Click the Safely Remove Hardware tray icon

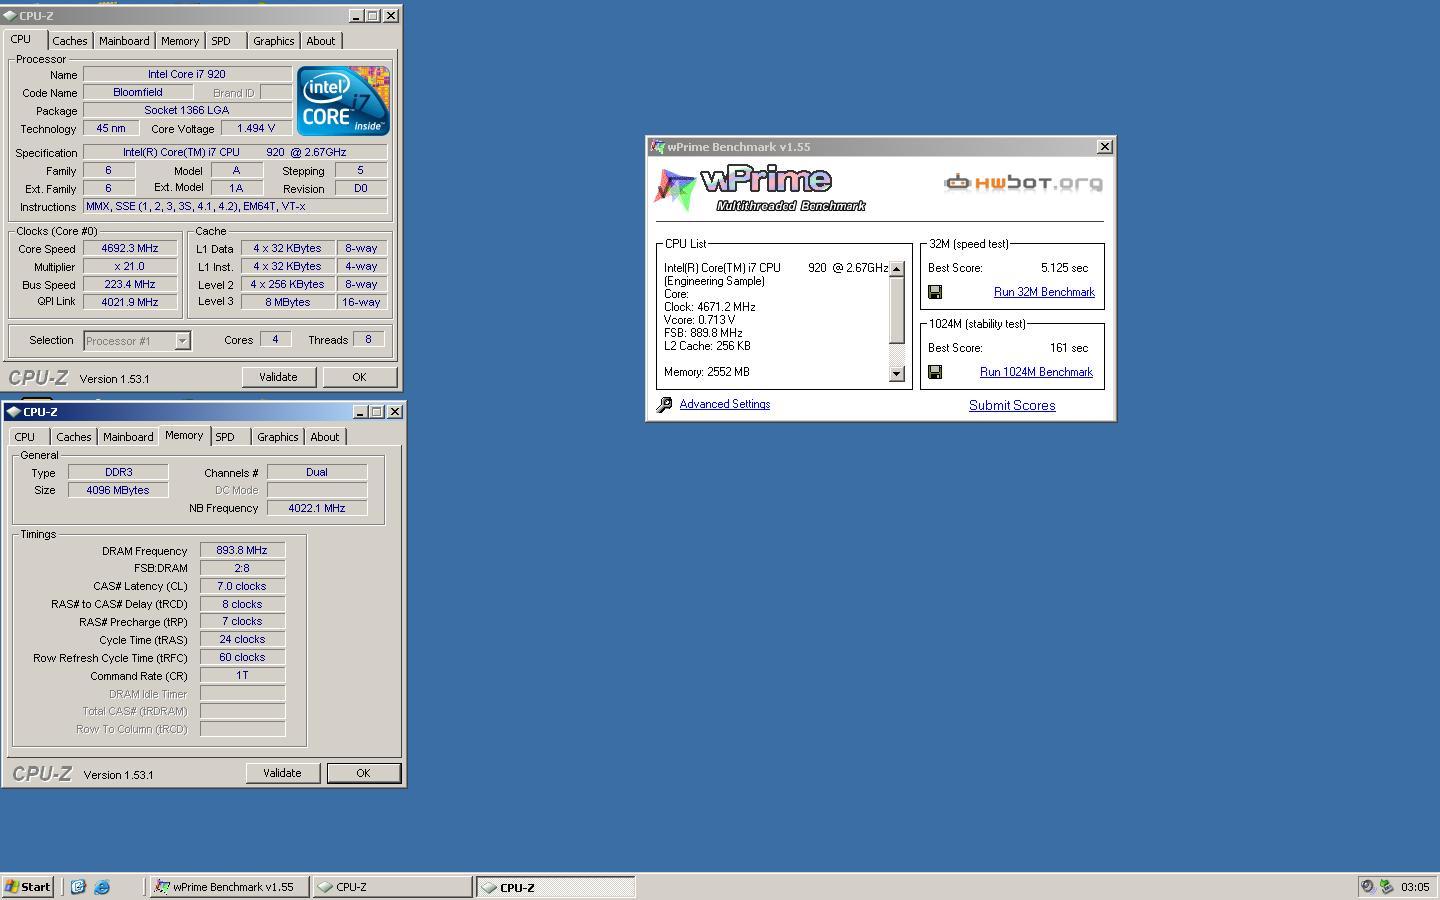pyautogui.click(x=1386, y=887)
